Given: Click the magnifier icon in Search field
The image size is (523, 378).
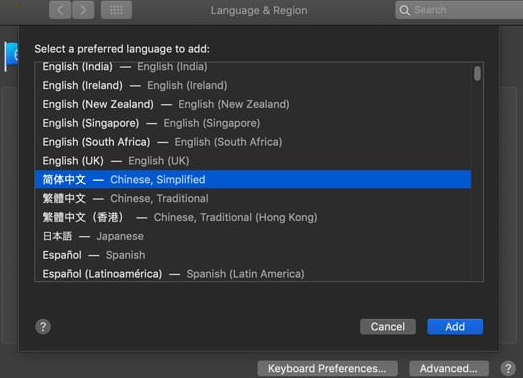Looking at the screenshot, I should [x=405, y=10].
